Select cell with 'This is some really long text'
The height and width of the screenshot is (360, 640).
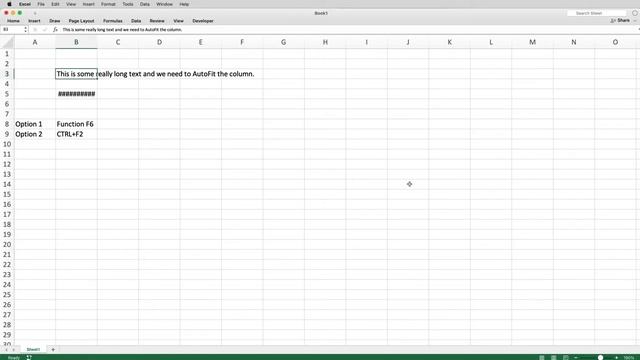coord(76,74)
